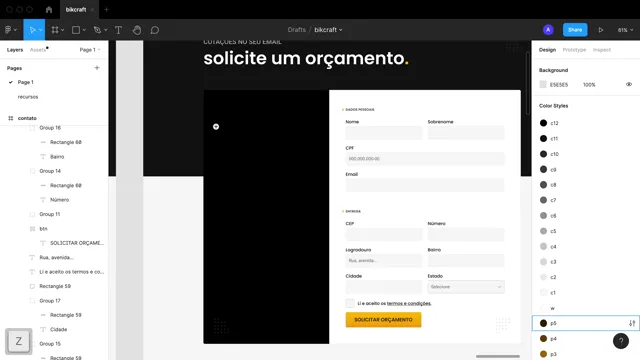Image resolution: width=640 pixels, height=360 pixels.
Task: Open the Estado Selecione dropdown
Action: click(x=466, y=287)
